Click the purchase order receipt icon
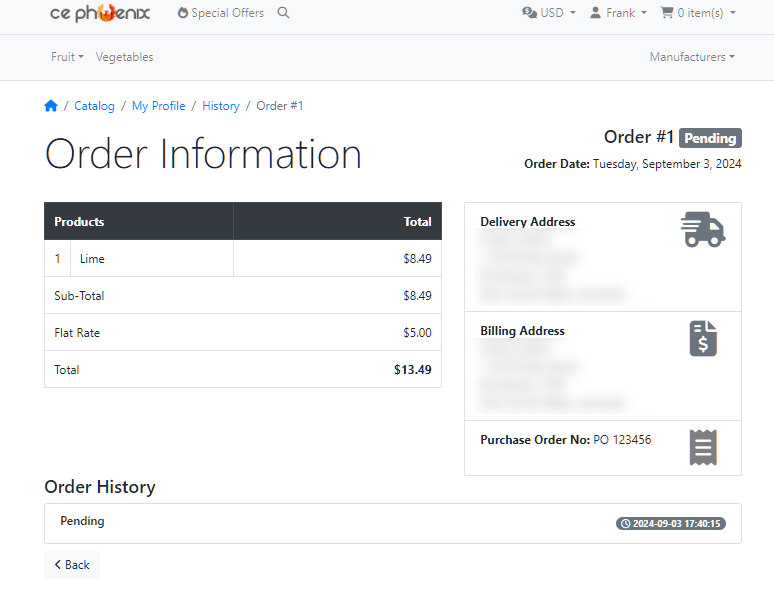 [x=703, y=447]
